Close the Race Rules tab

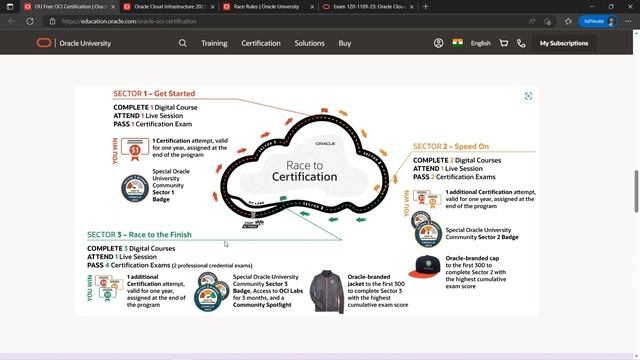(312, 7)
